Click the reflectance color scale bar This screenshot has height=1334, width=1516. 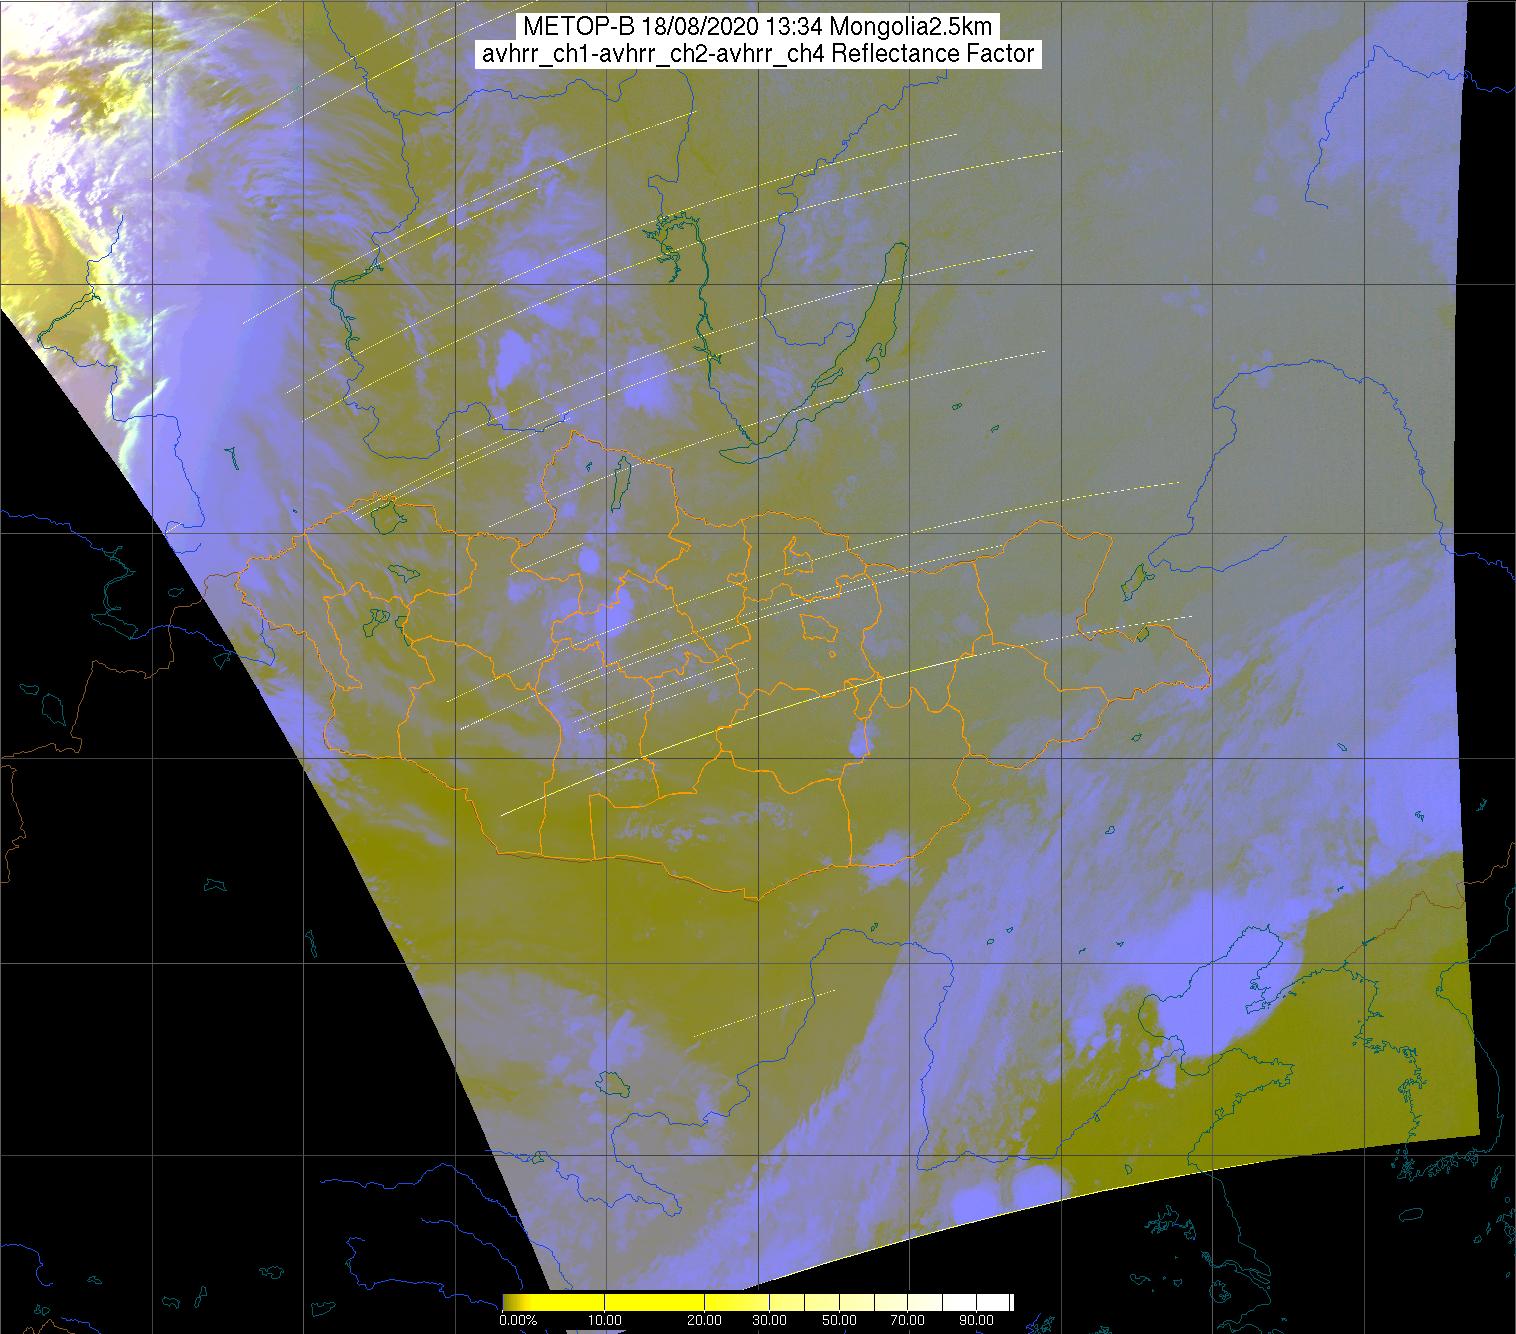(x=758, y=1301)
